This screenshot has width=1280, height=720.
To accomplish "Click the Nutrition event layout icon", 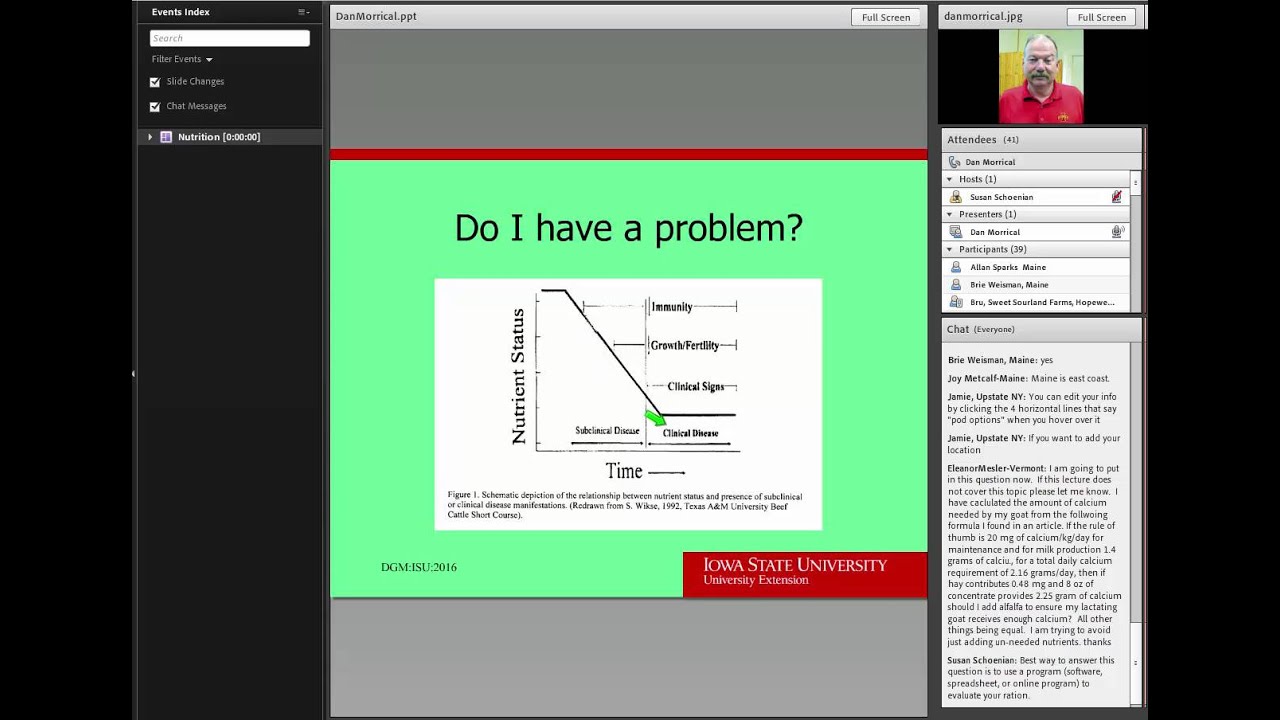I will pos(166,137).
